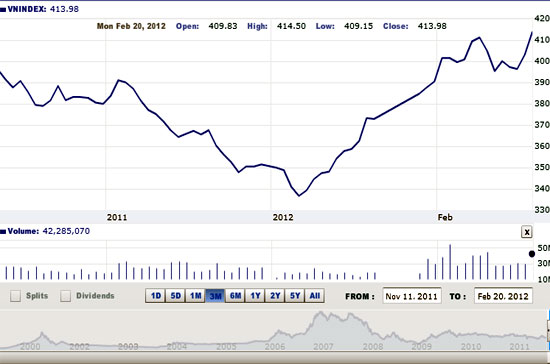Click the Close value 413.98

[432, 26]
